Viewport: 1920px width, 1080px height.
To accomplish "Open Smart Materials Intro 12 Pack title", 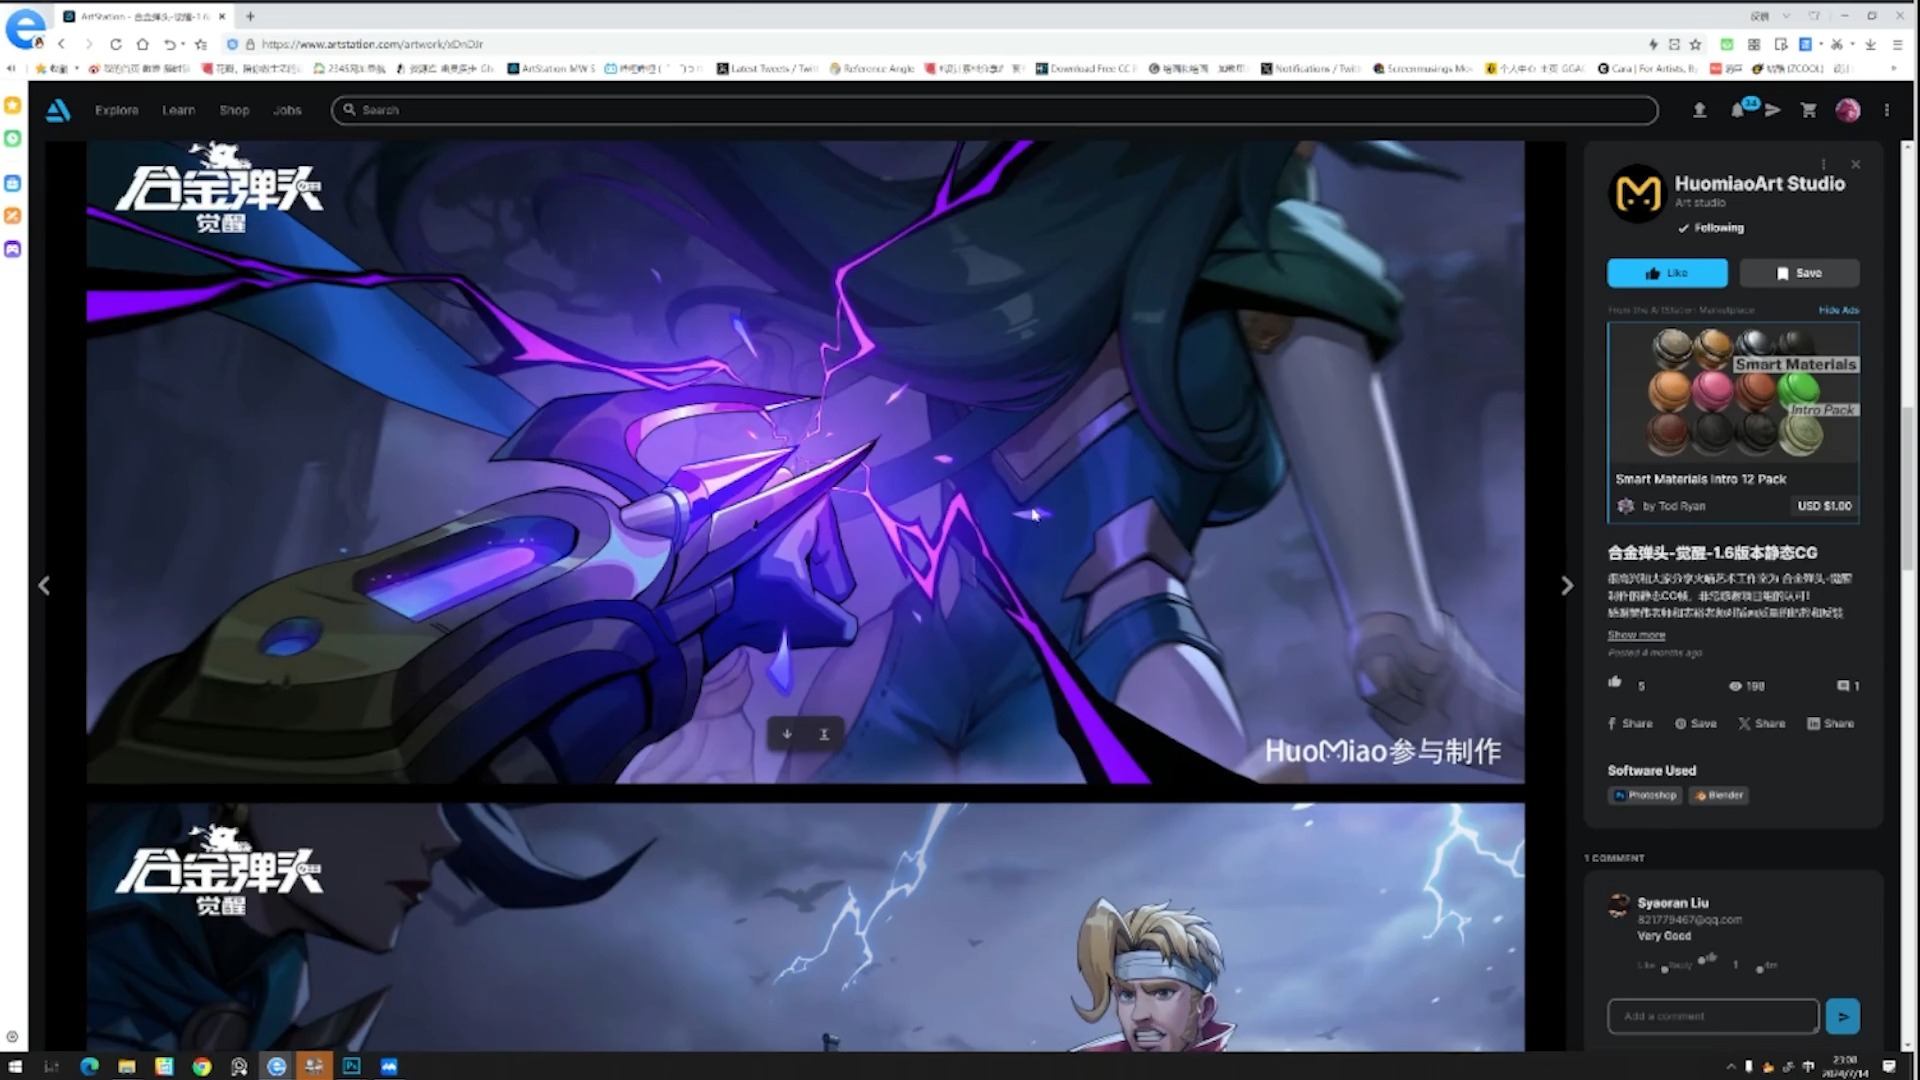I will click(1700, 479).
